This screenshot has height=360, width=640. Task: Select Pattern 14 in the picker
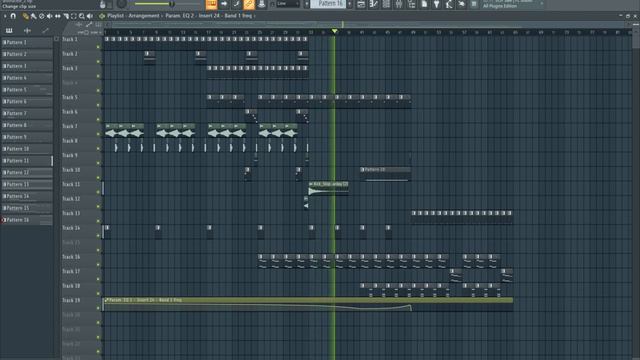tap(27, 196)
